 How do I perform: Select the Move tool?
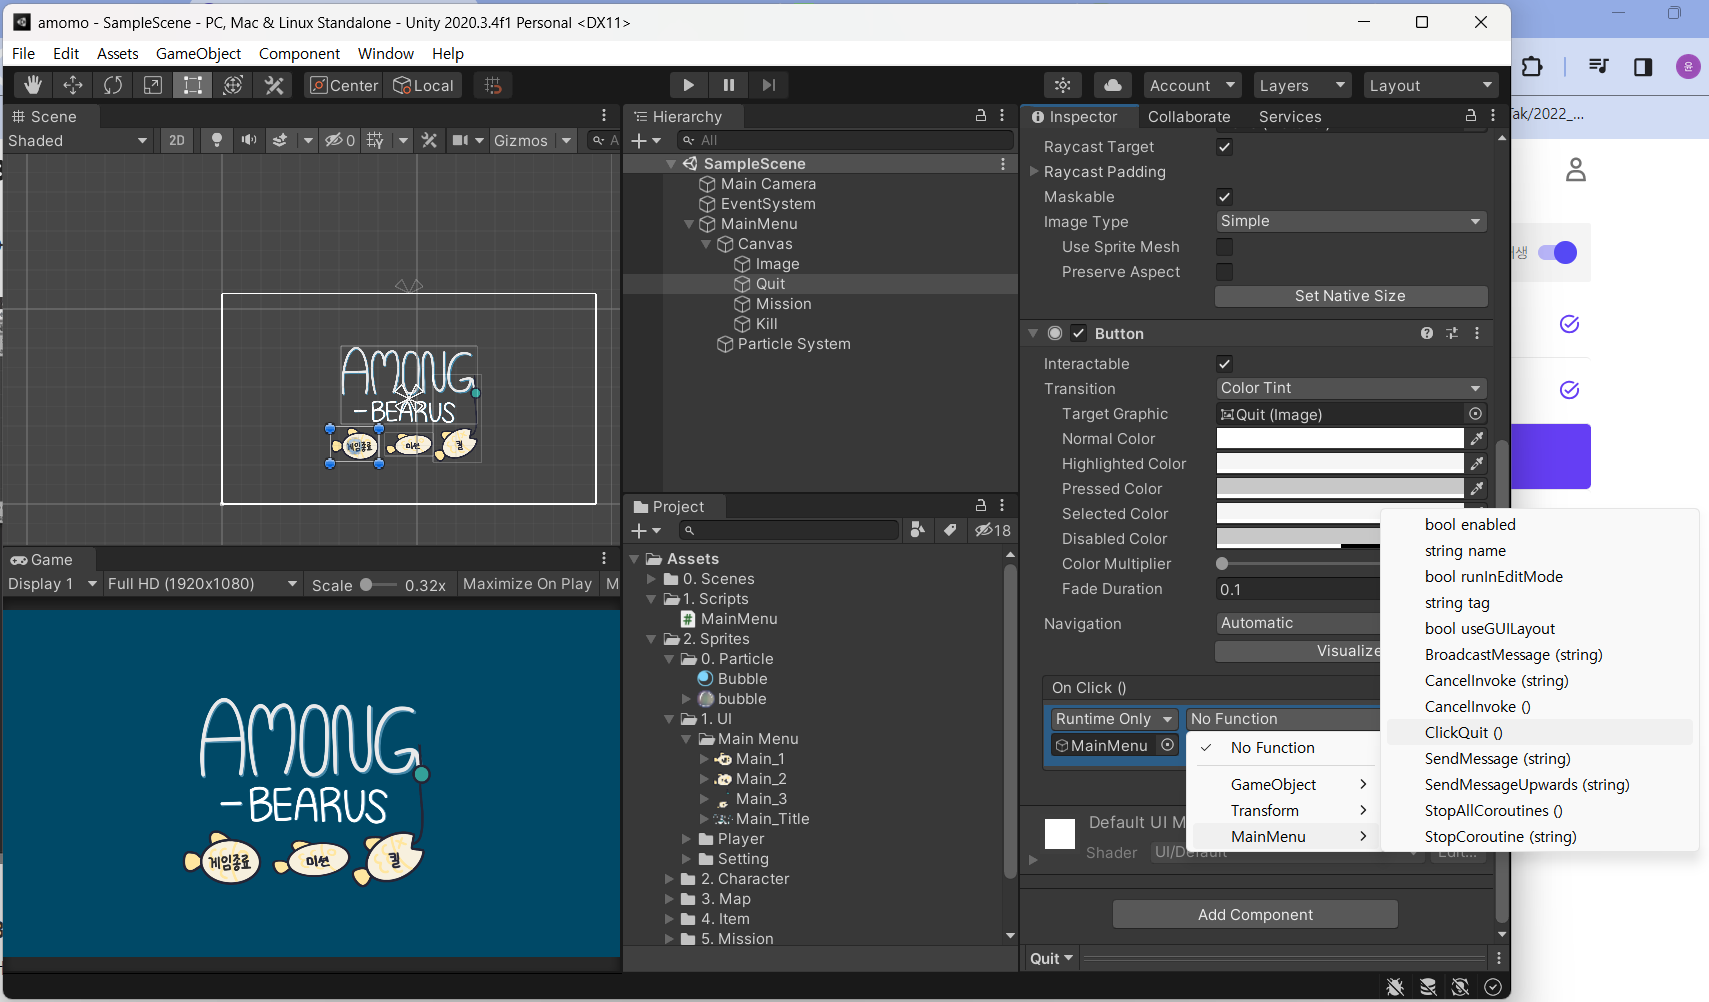(73, 85)
